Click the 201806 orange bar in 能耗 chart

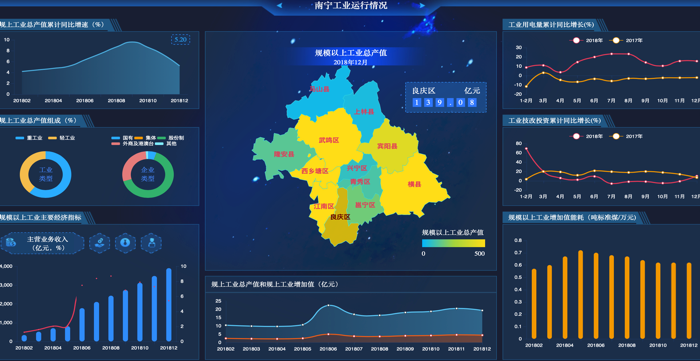(x=596, y=296)
